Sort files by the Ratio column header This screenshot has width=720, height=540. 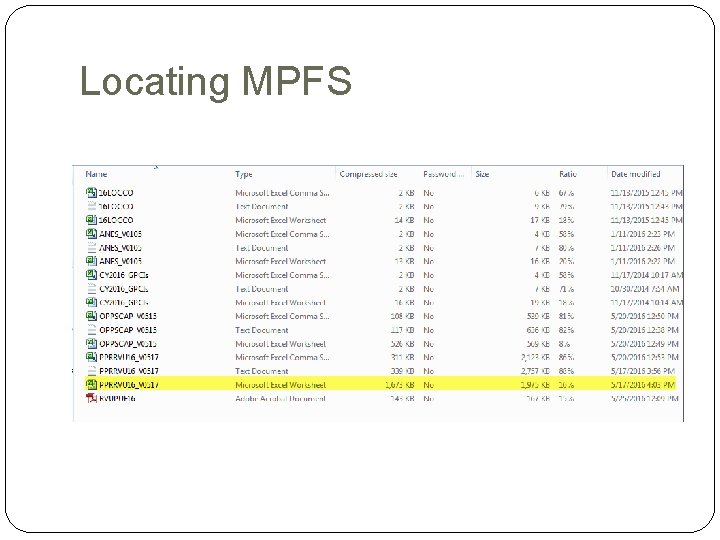point(568,174)
